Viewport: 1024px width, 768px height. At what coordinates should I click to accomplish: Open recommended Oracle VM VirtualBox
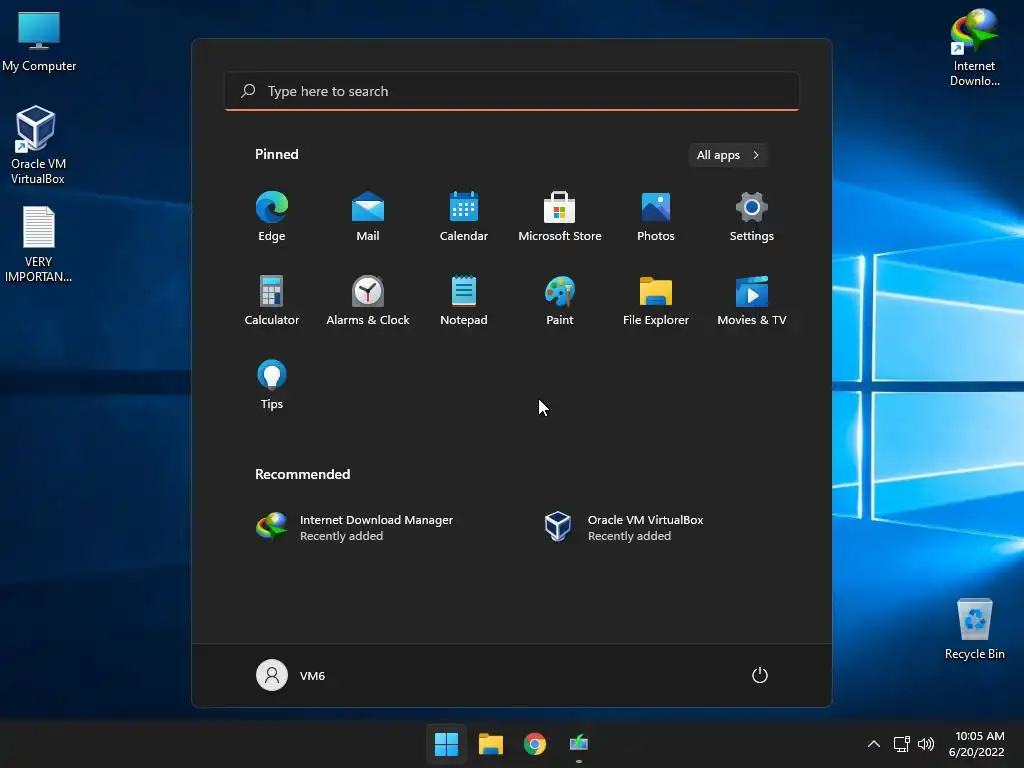point(626,527)
